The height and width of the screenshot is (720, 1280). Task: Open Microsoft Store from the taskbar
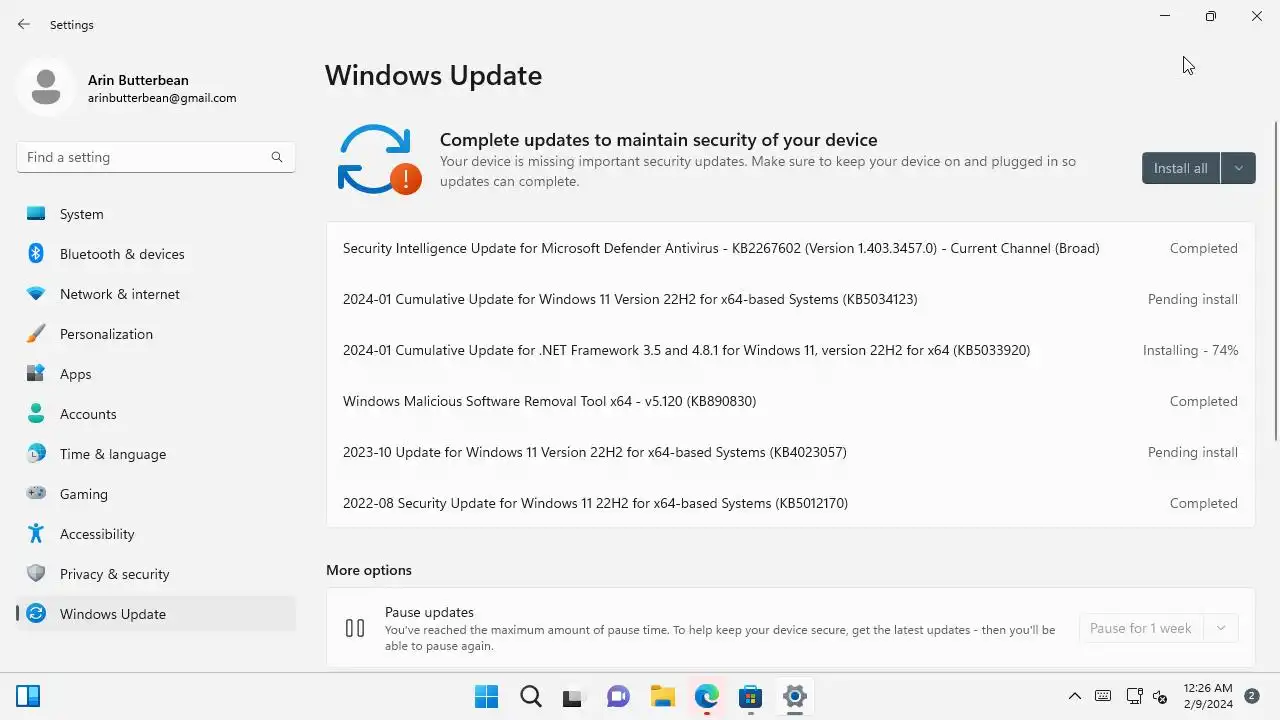coord(750,697)
